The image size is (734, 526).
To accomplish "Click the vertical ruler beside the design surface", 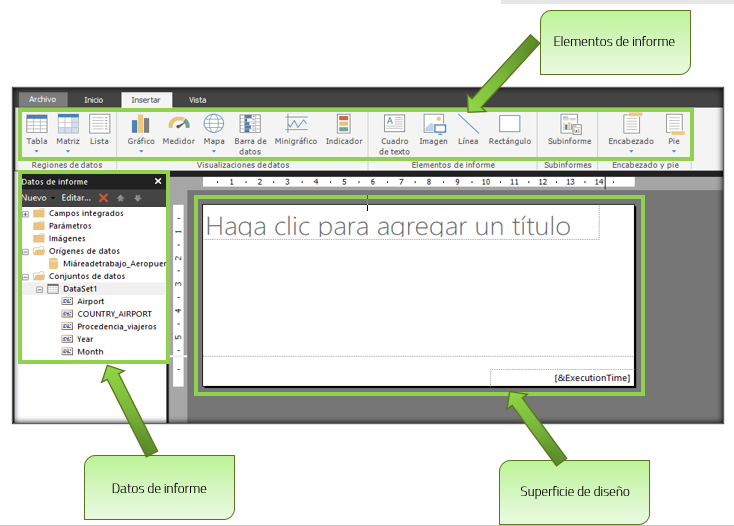I will [x=178, y=296].
